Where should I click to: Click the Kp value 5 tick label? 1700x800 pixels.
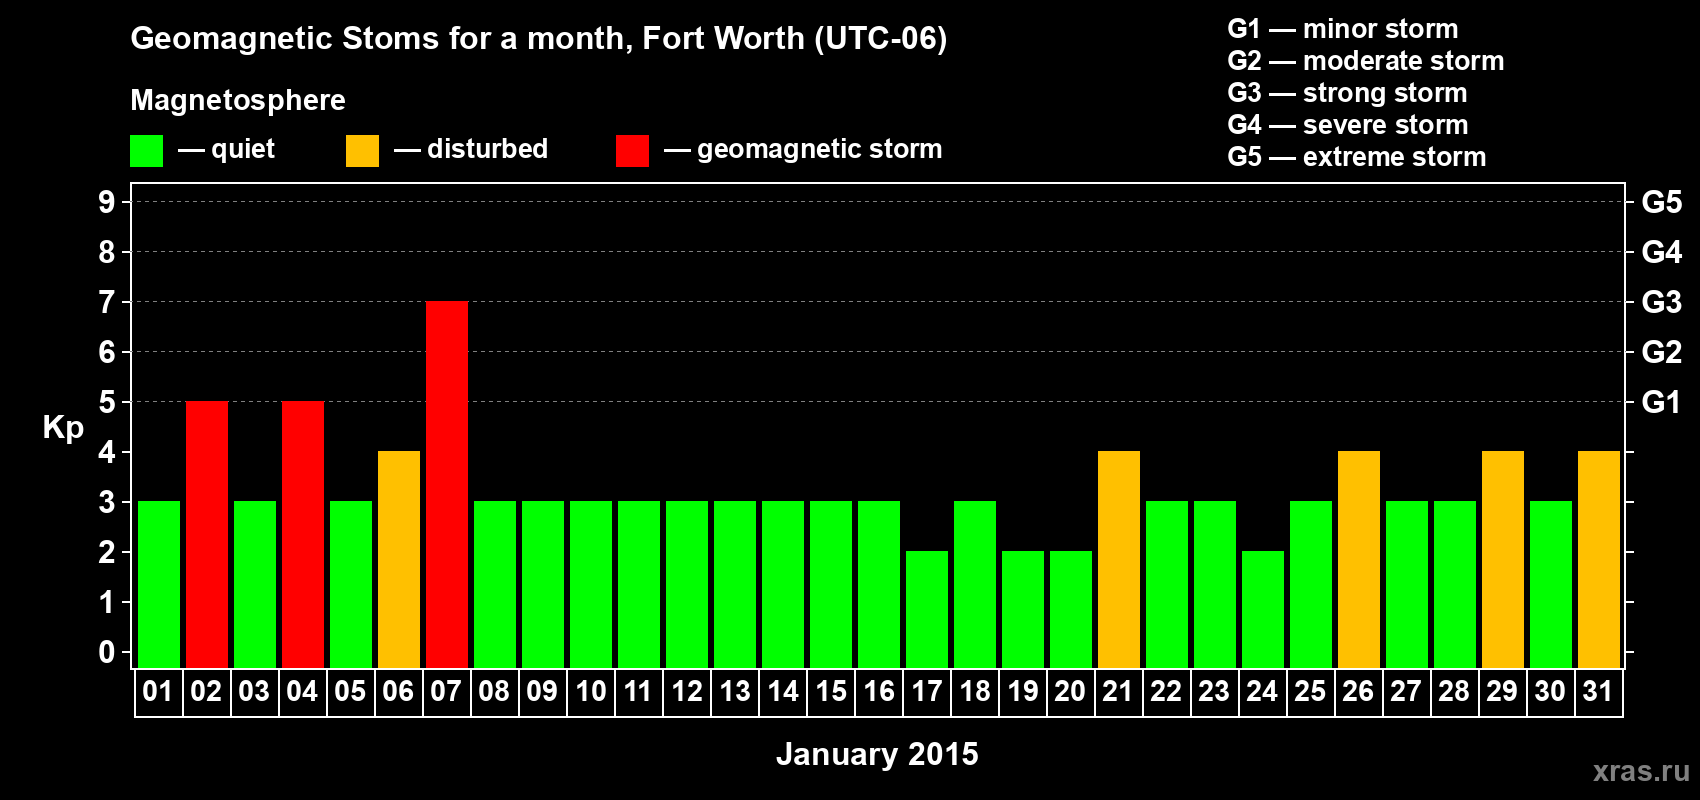click(107, 402)
